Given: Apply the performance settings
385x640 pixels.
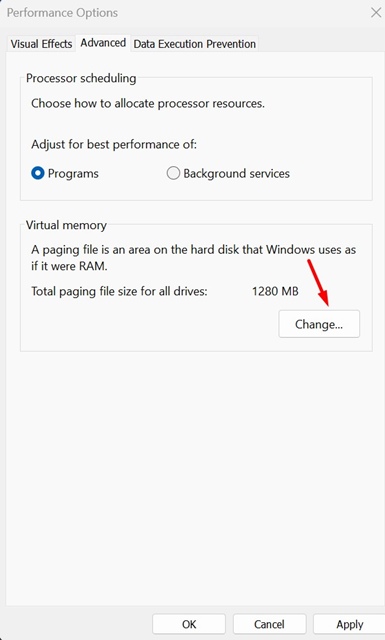Looking at the screenshot, I should coord(349,624).
